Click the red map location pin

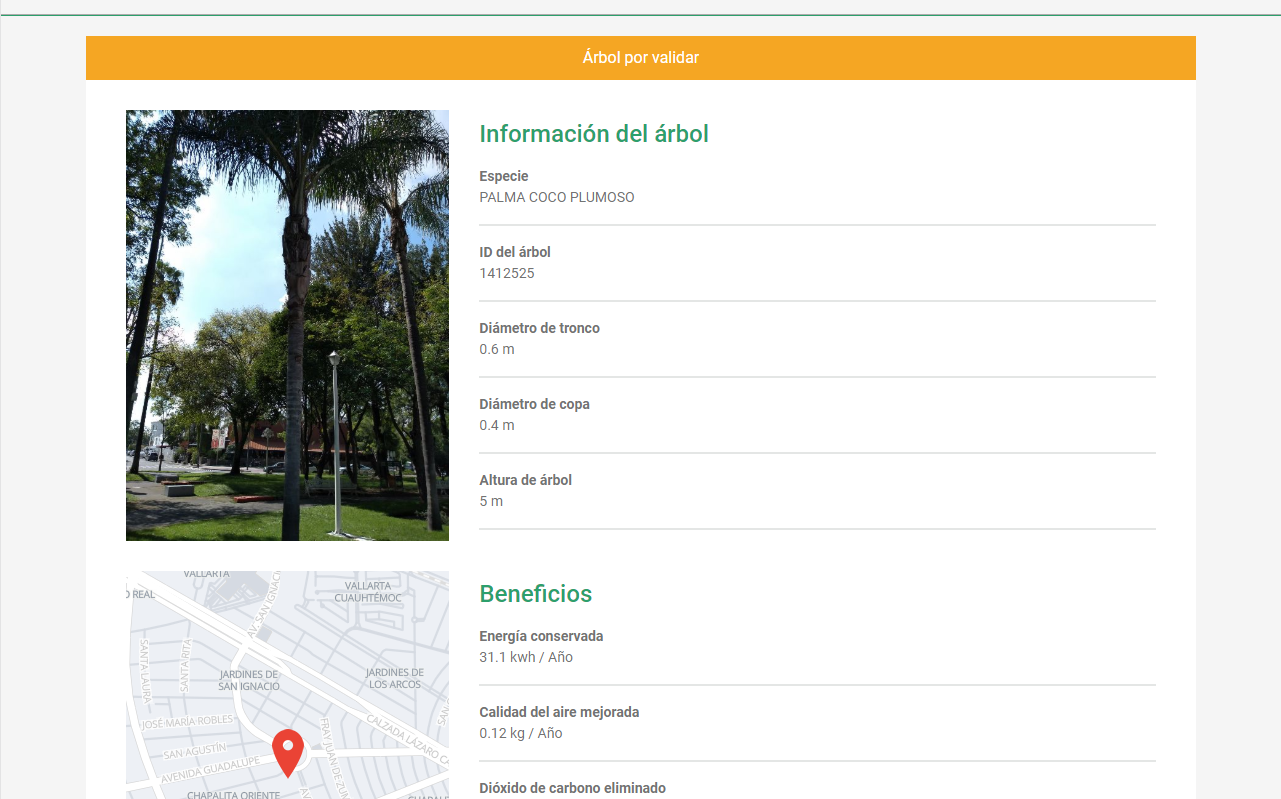pos(288,753)
